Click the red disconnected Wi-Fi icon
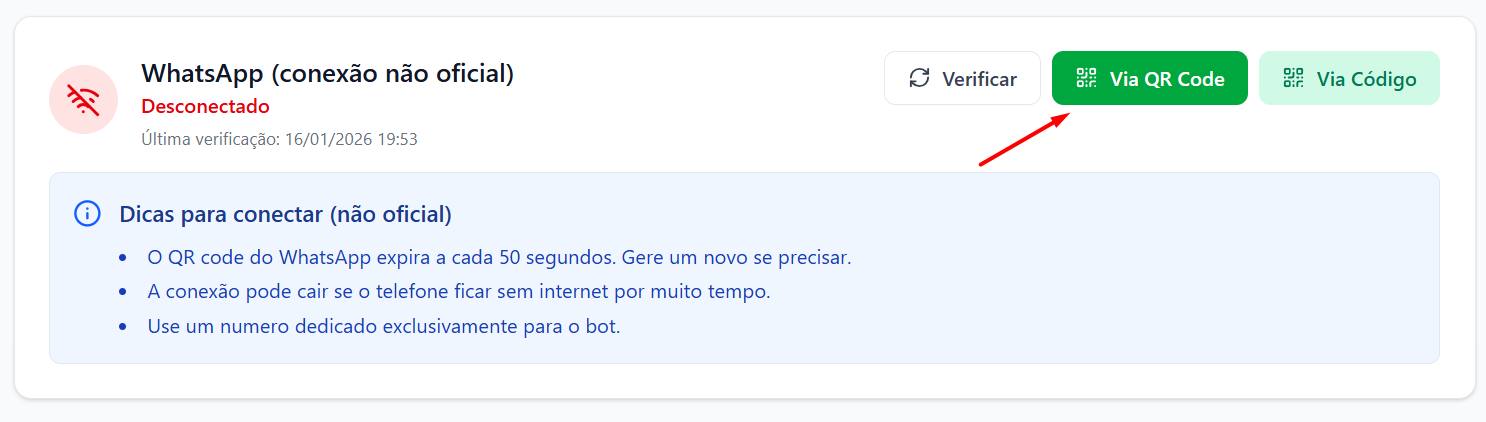1486x422 pixels. pos(83,99)
